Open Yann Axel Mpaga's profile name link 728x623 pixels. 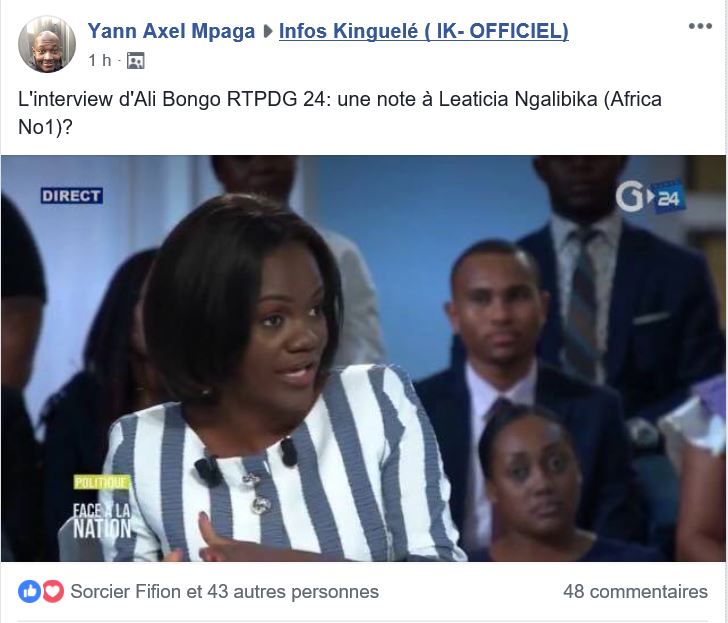pos(171,32)
